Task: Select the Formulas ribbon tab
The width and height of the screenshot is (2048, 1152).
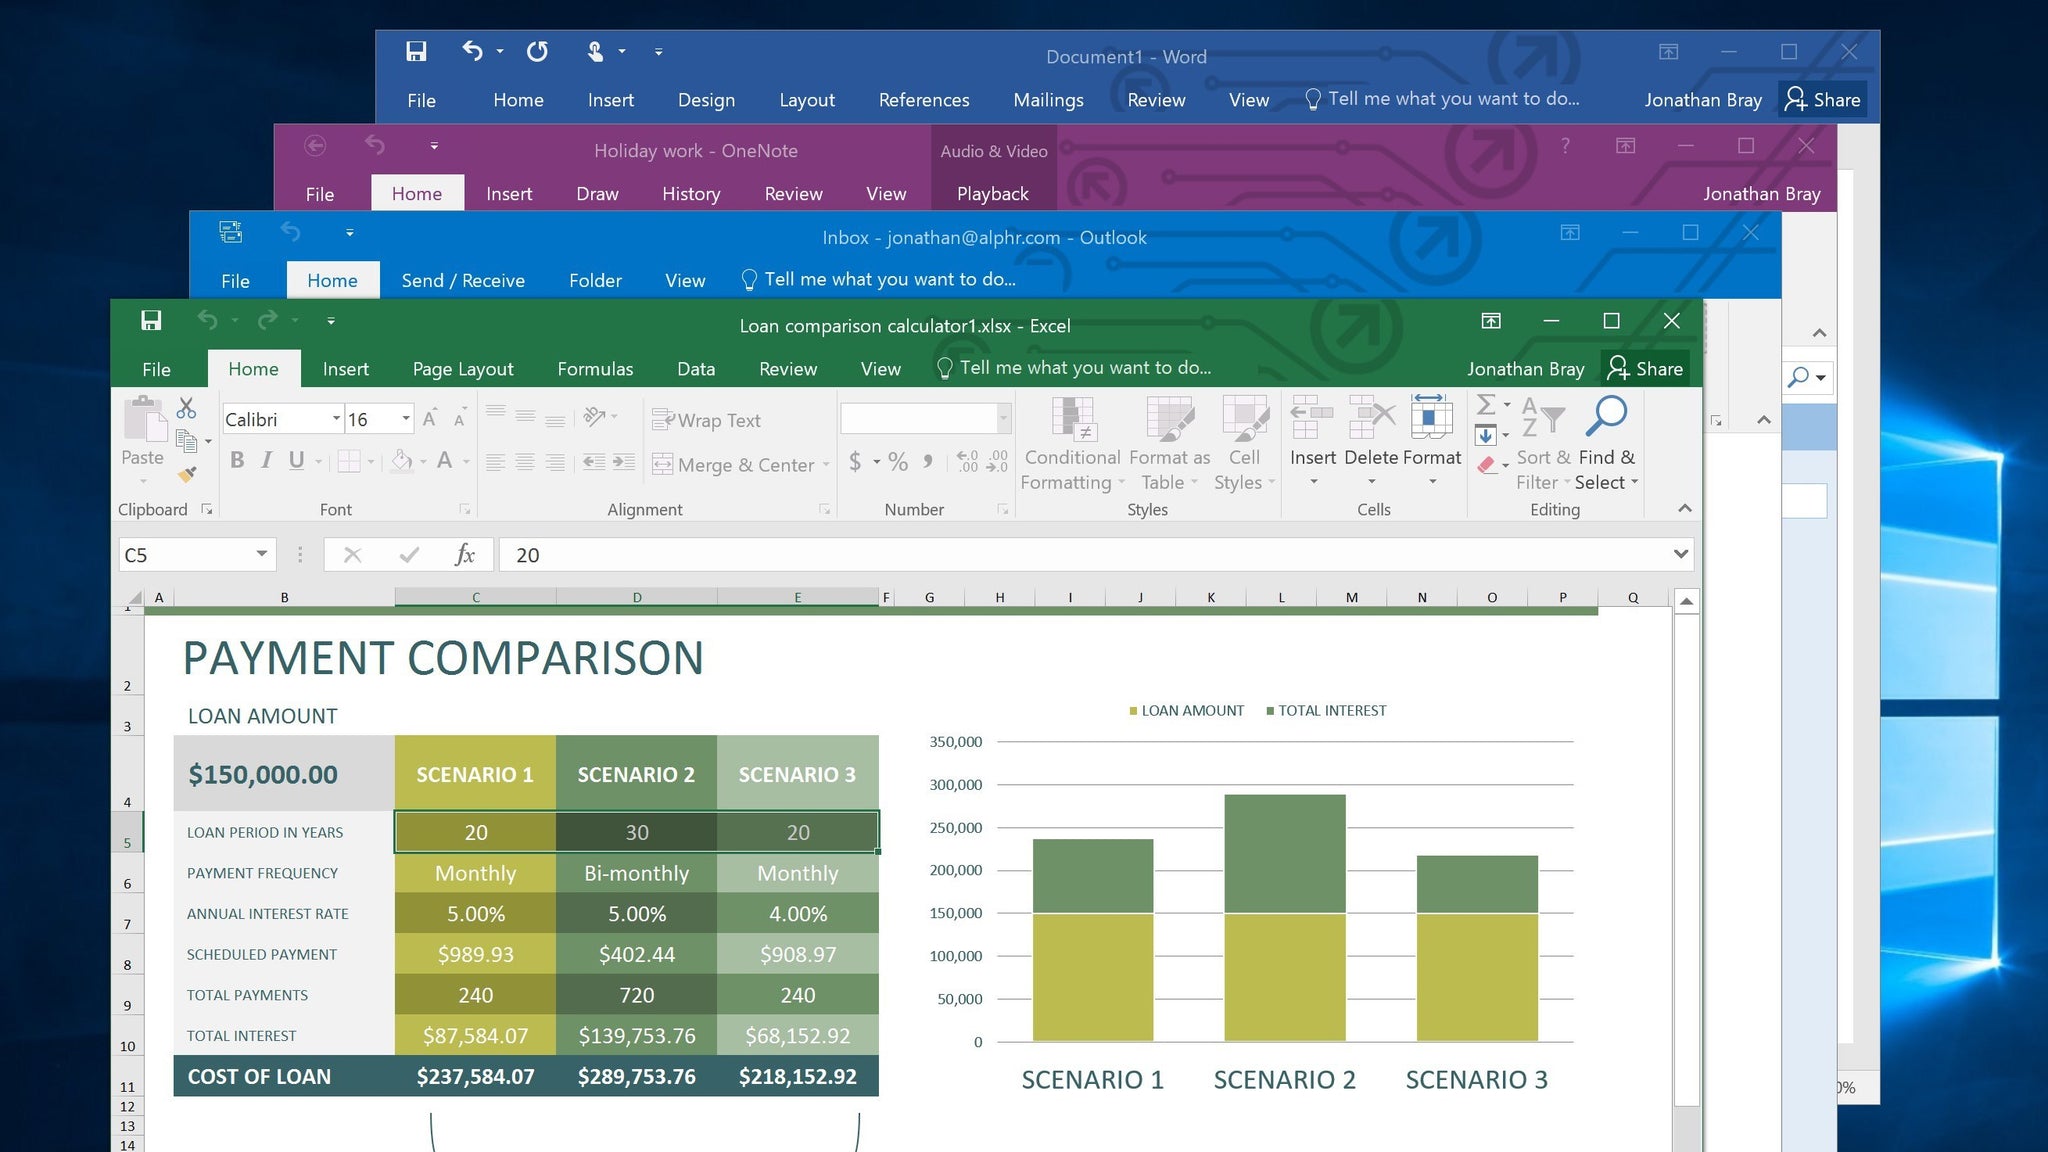Action: pyautogui.click(x=592, y=367)
